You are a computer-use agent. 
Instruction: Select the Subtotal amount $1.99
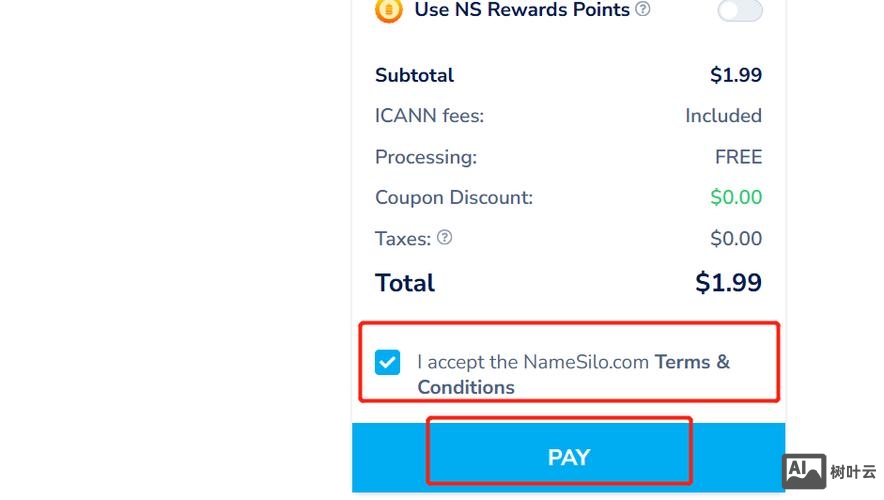click(735, 75)
